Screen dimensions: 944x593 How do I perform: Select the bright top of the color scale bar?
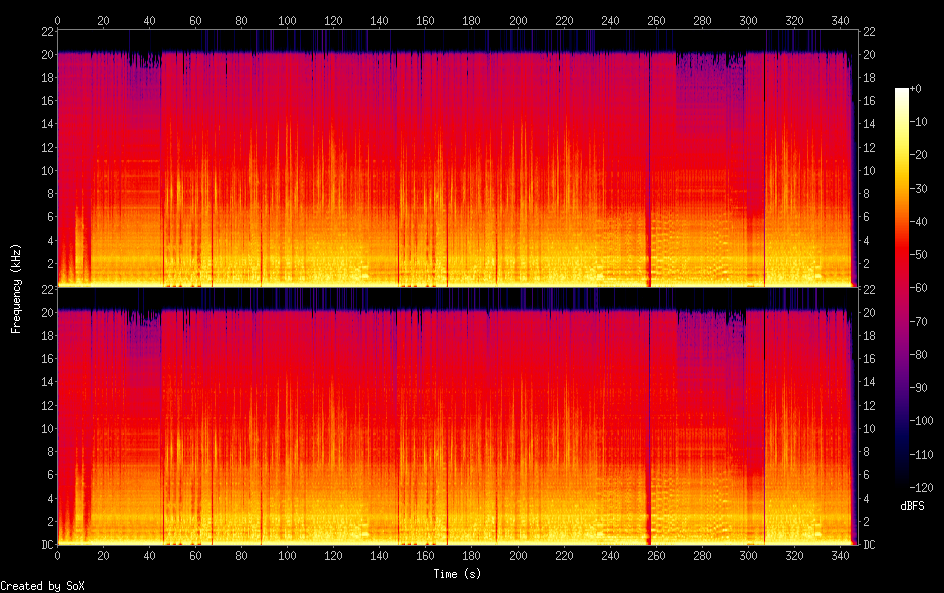coord(902,93)
